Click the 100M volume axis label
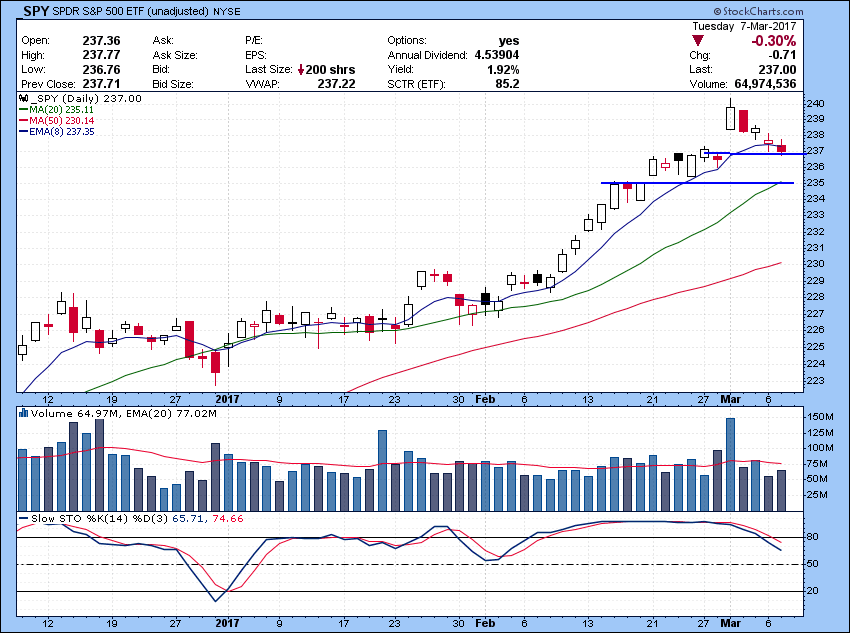The width and height of the screenshot is (850, 633). click(820, 448)
